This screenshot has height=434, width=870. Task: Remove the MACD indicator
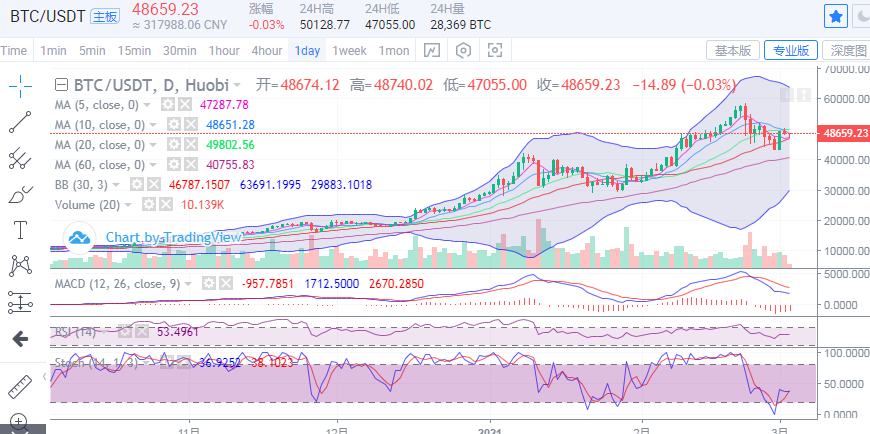click(226, 284)
